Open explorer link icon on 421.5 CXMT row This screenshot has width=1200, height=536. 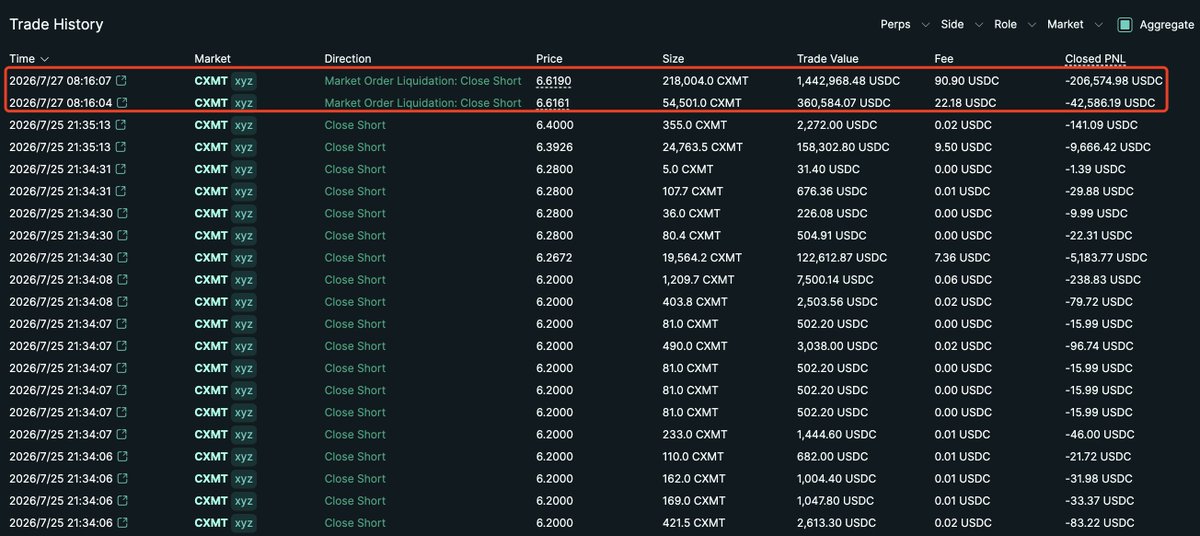click(121, 522)
